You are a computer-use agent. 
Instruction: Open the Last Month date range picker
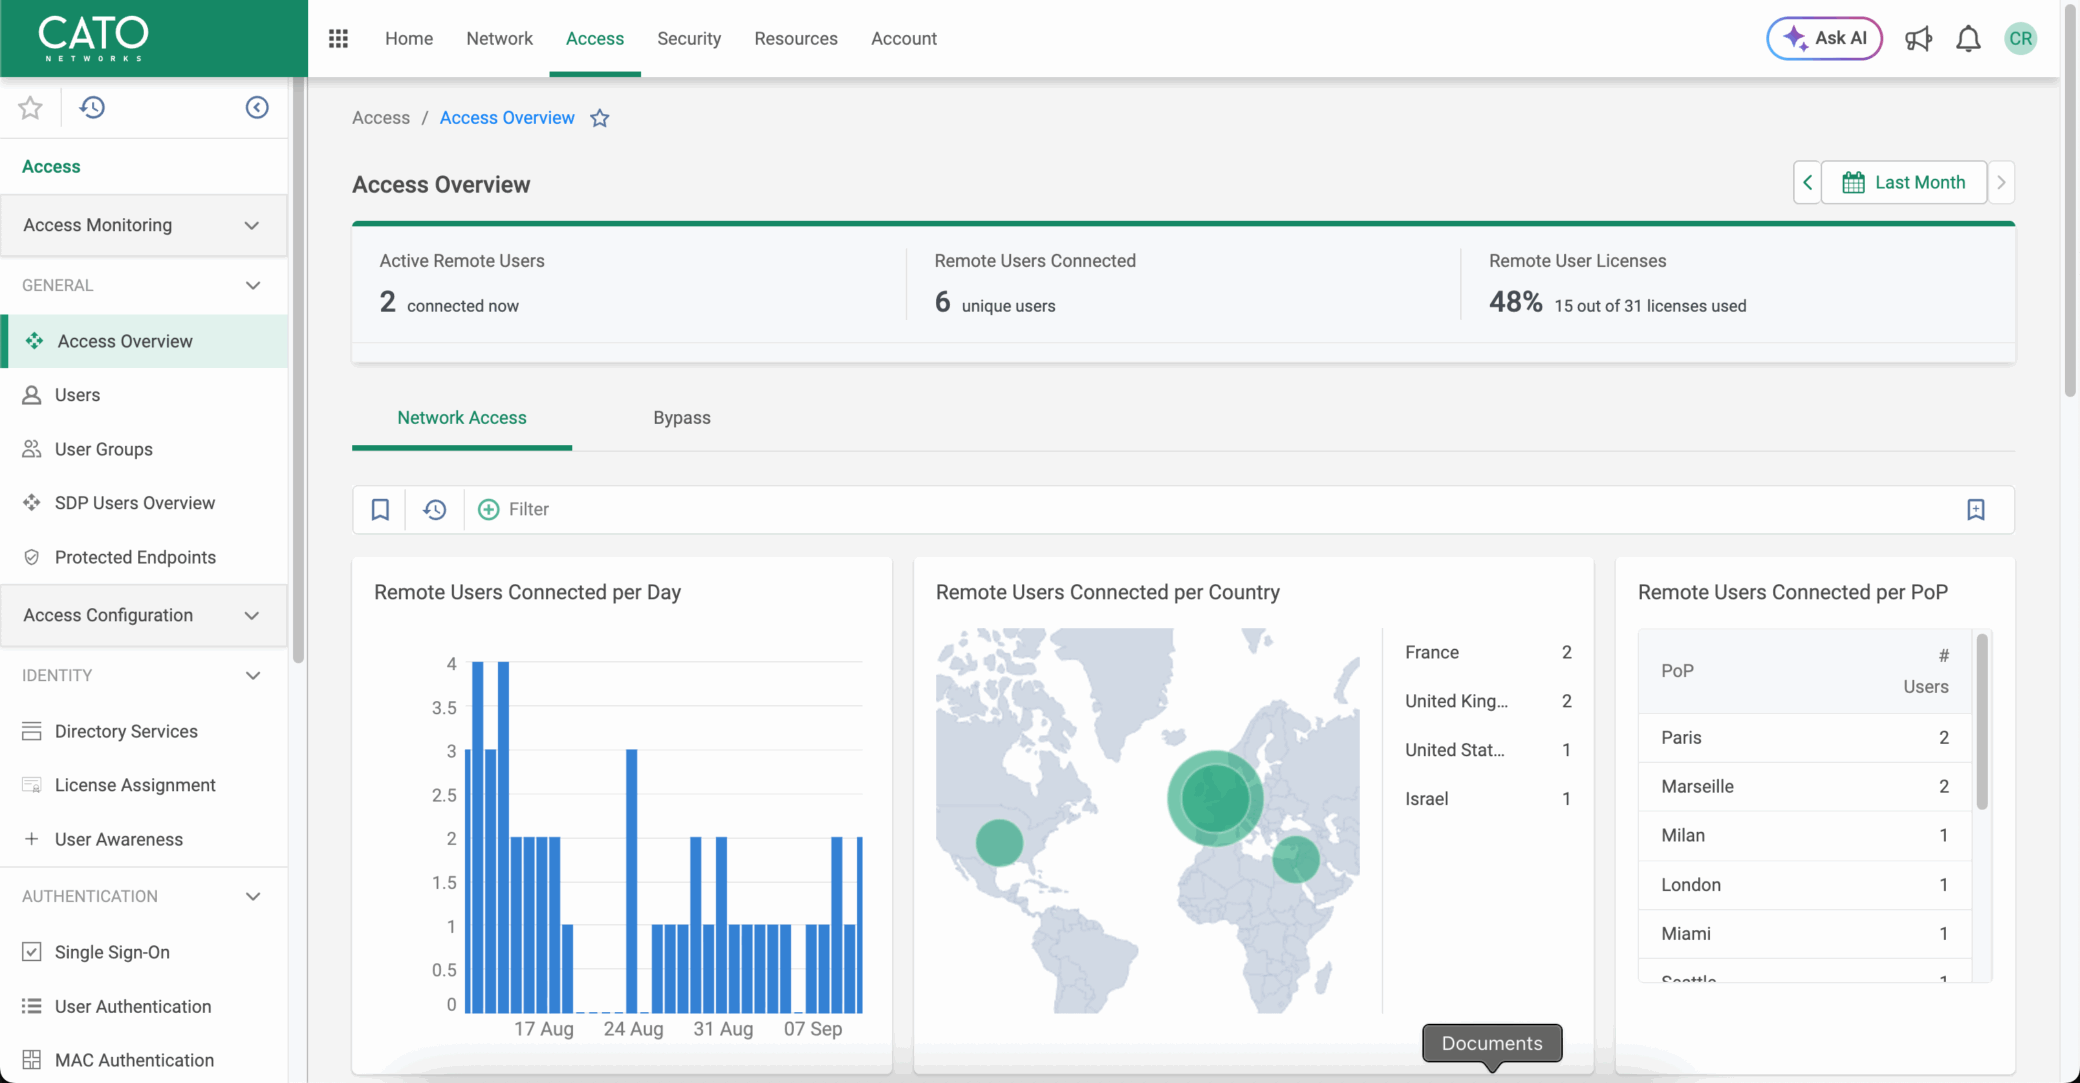click(x=1904, y=183)
